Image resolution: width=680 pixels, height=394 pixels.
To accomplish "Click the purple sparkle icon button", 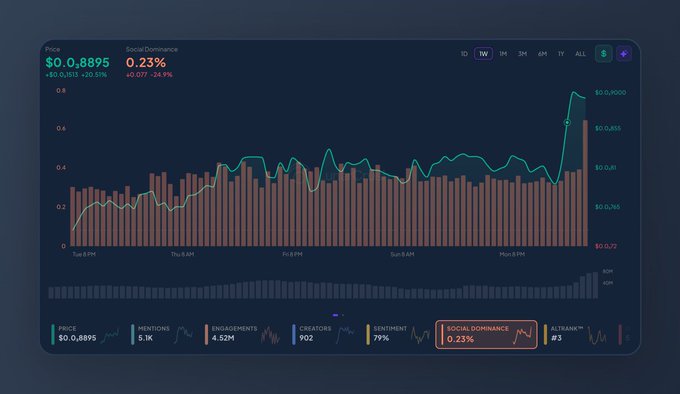I will [624, 54].
